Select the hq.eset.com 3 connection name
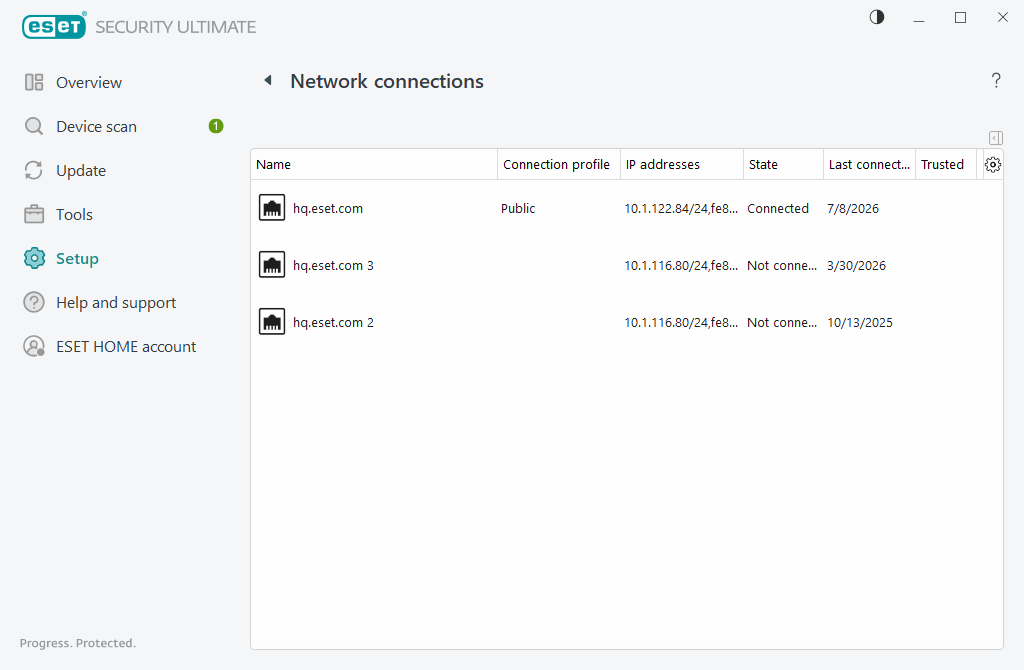Image resolution: width=1024 pixels, height=670 pixels. click(333, 265)
